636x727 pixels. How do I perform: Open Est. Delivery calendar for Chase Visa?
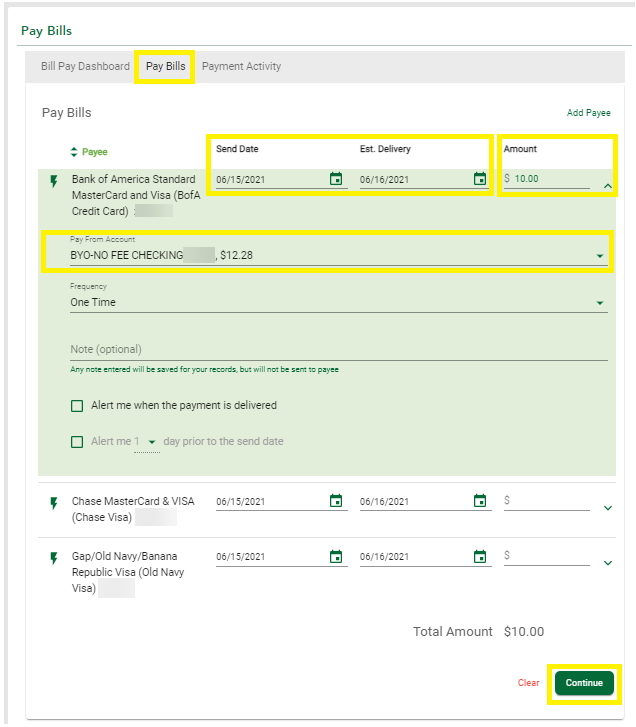click(x=480, y=501)
